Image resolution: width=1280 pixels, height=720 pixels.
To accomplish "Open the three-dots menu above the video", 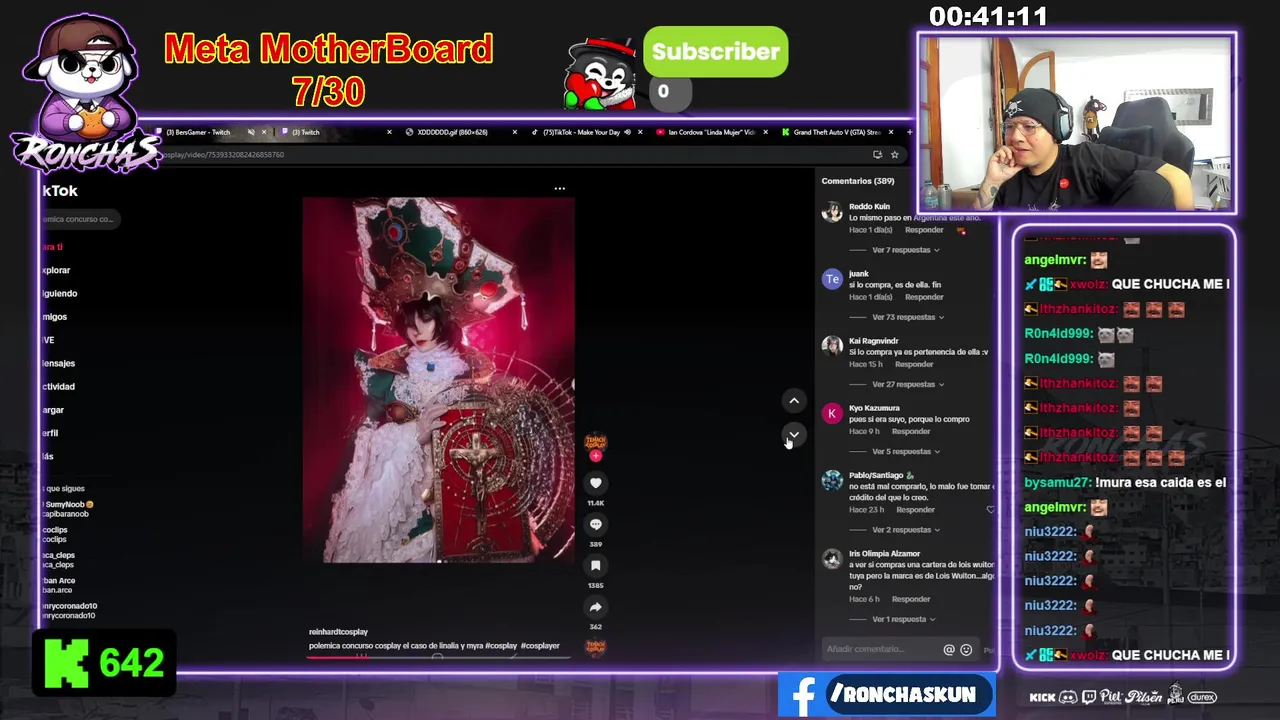I will tap(560, 188).
